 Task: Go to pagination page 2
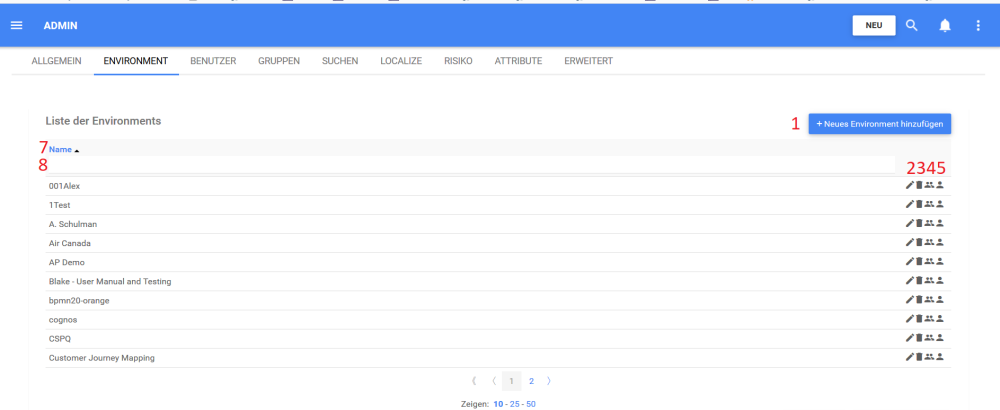pos(531,381)
